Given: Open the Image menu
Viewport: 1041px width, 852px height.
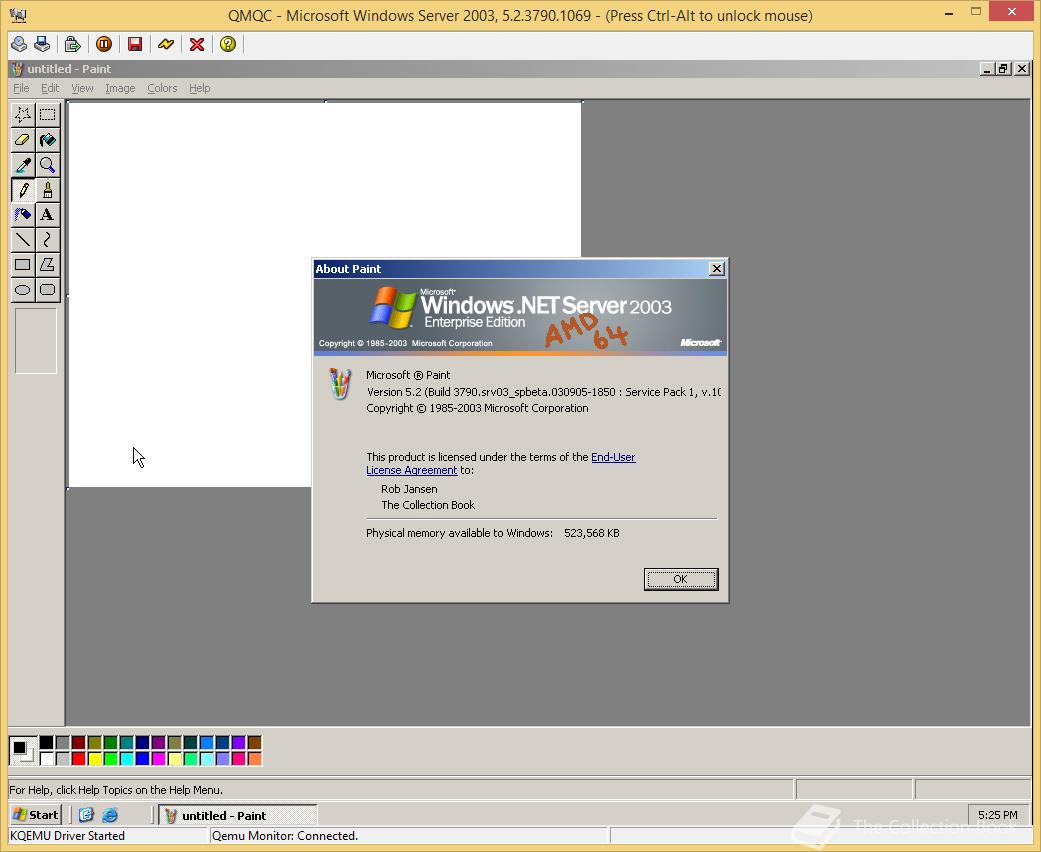Looking at the screenshot, I should coord(120,88).
